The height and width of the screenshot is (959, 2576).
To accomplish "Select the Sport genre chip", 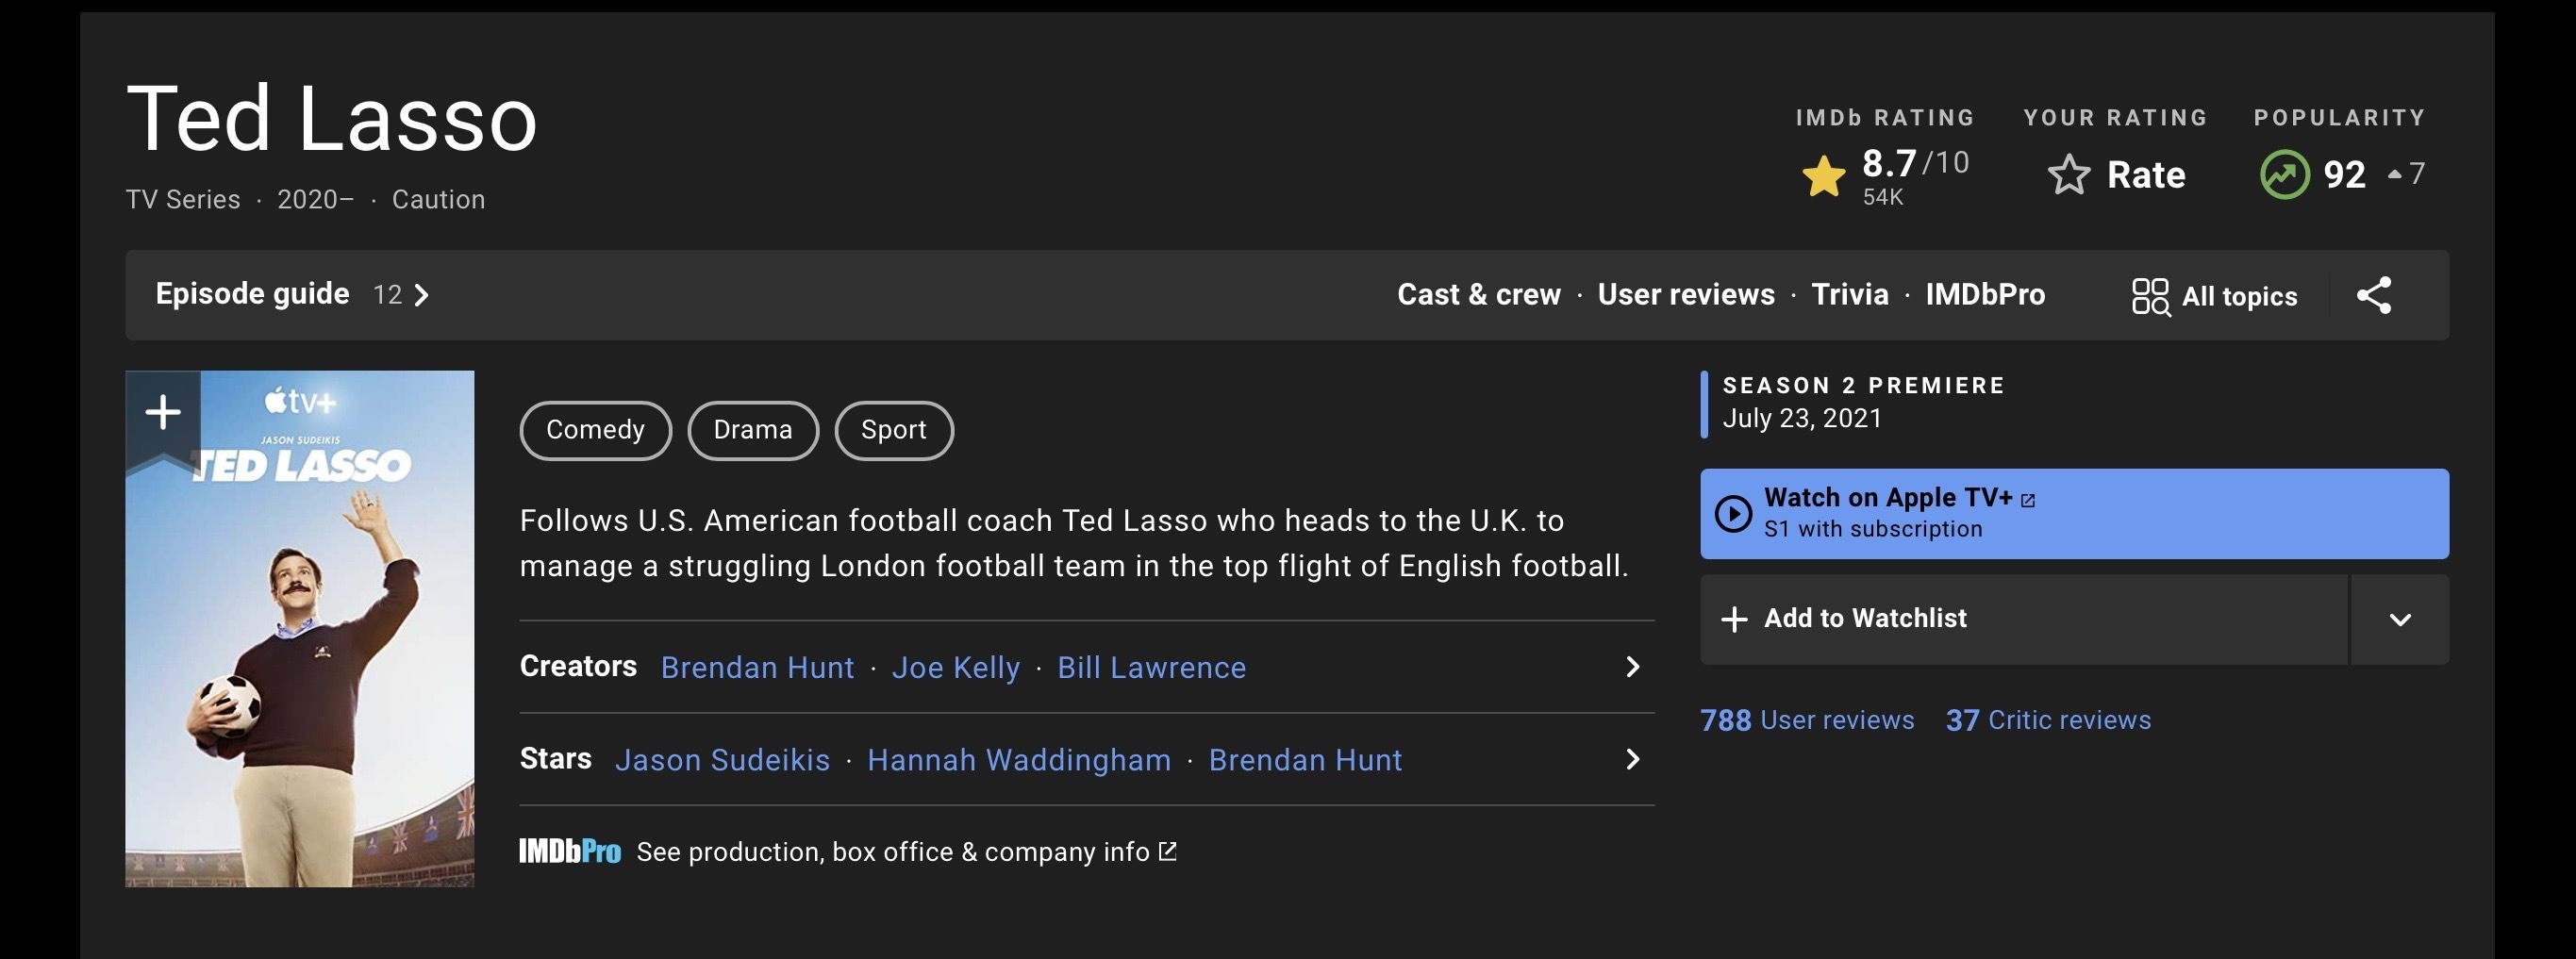I will pyautogui.click(x=893, y=430).
